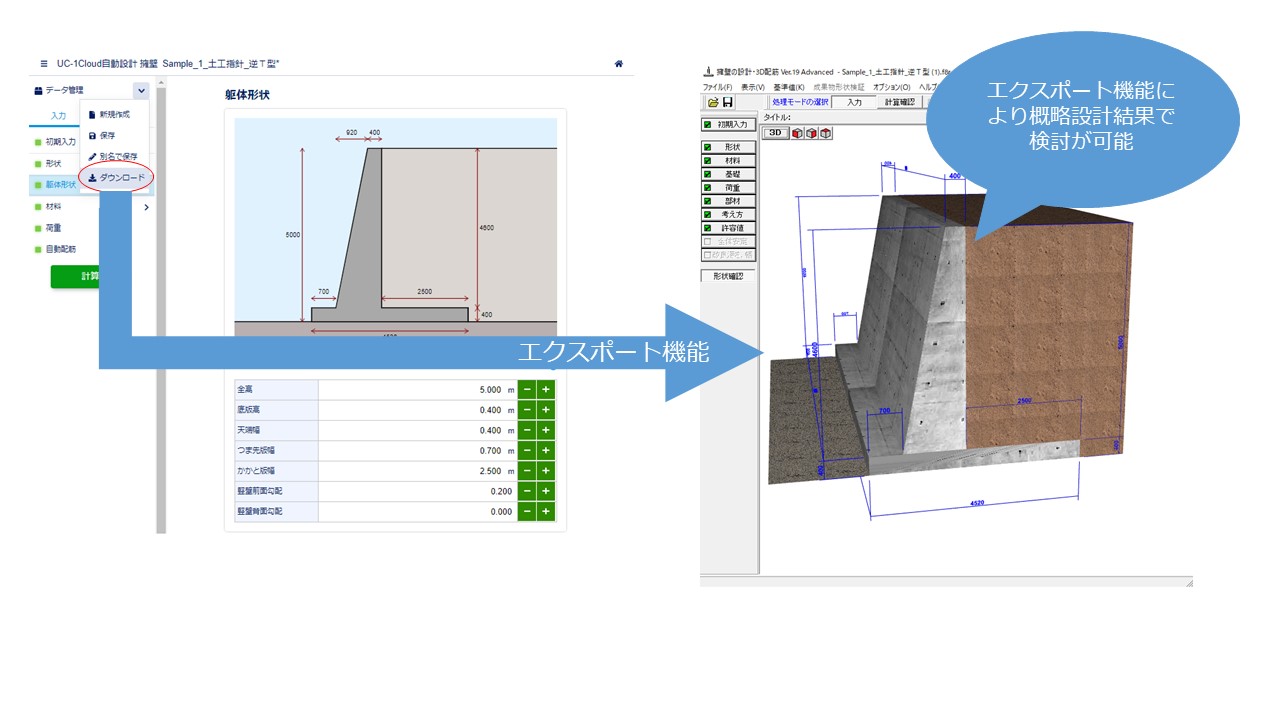Click the green 計算 button

tap(76, 277)
